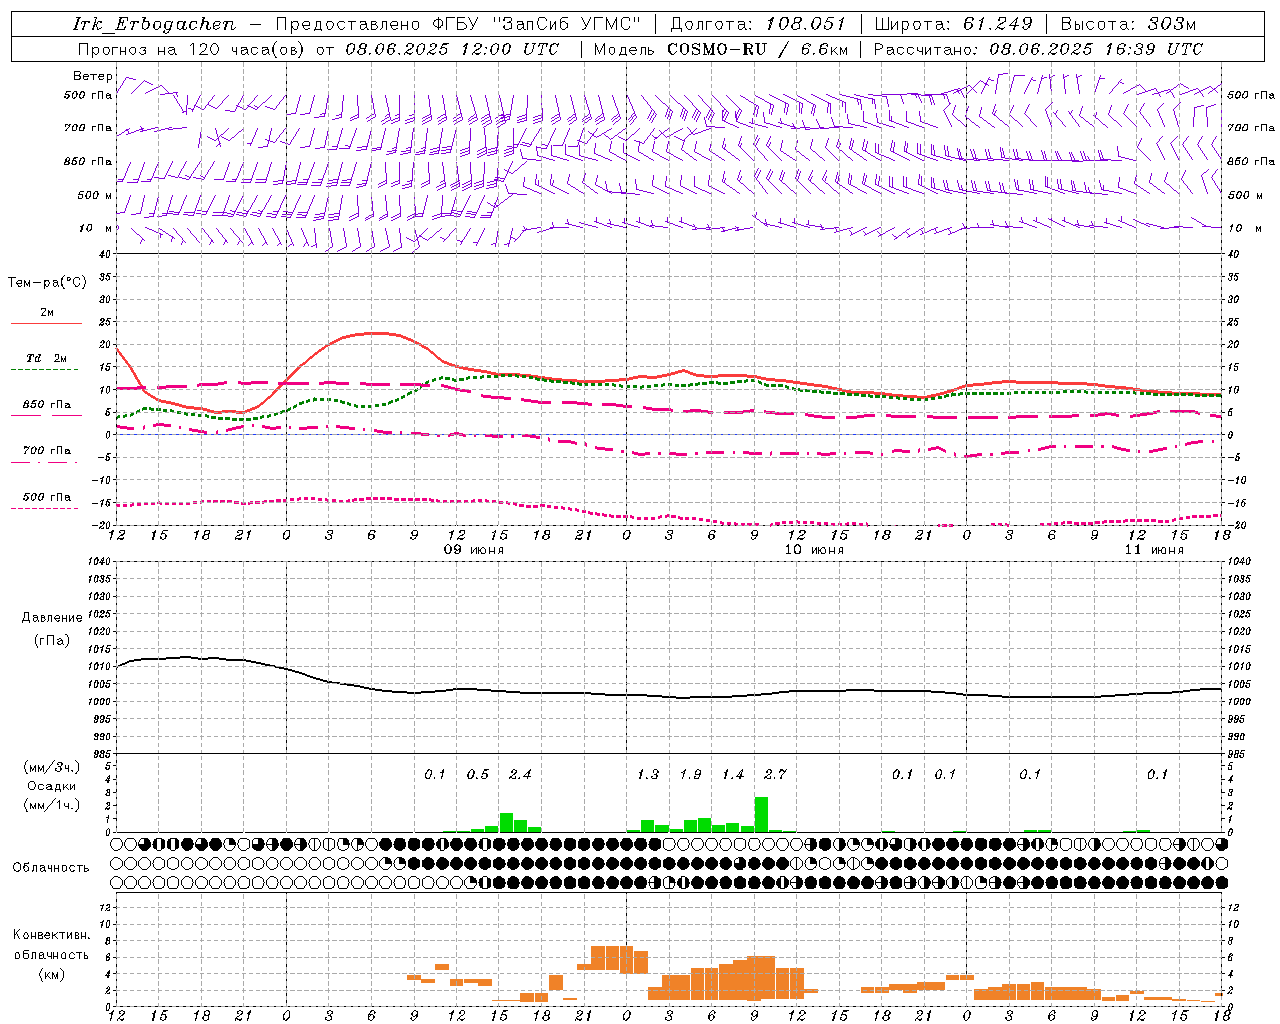
Task: Click the 1.3 precipitation total
Action: pos(648,774)
